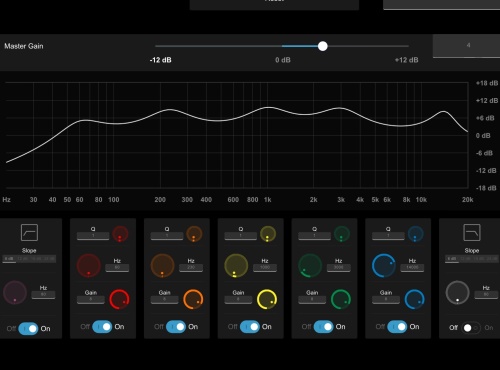Click the red band frequency knob
500x370 pixels.
pyautogui.click(x=89, y=266)
